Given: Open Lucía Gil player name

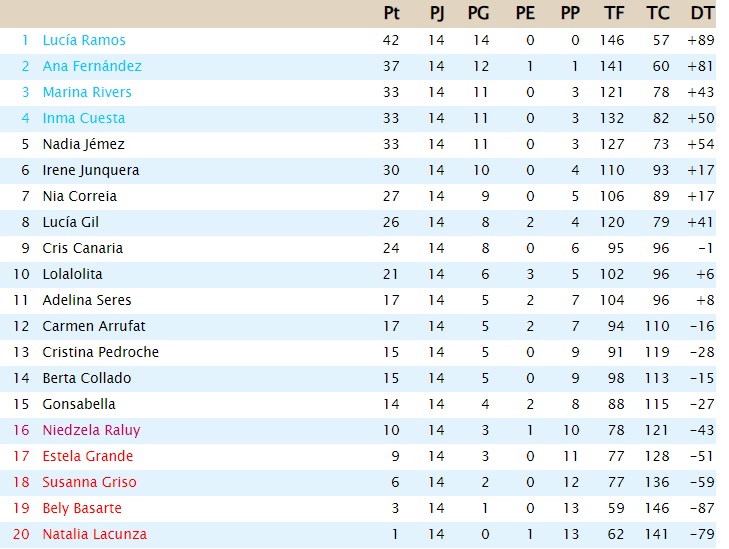Looking at the screenshot, I should pyautogui.click(x=71, y=222).
